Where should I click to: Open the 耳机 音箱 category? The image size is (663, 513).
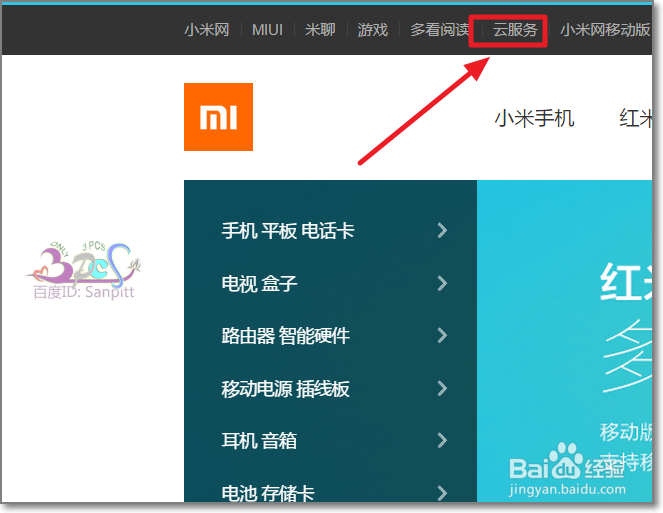259,441
